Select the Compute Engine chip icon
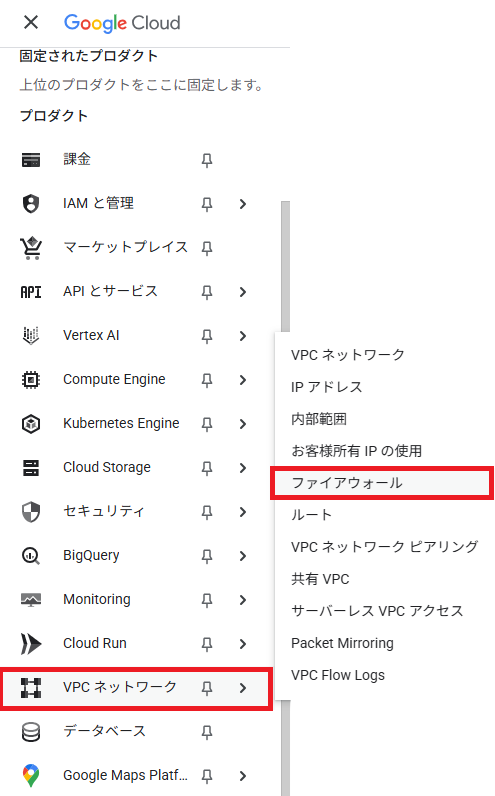 click(31, 380)
